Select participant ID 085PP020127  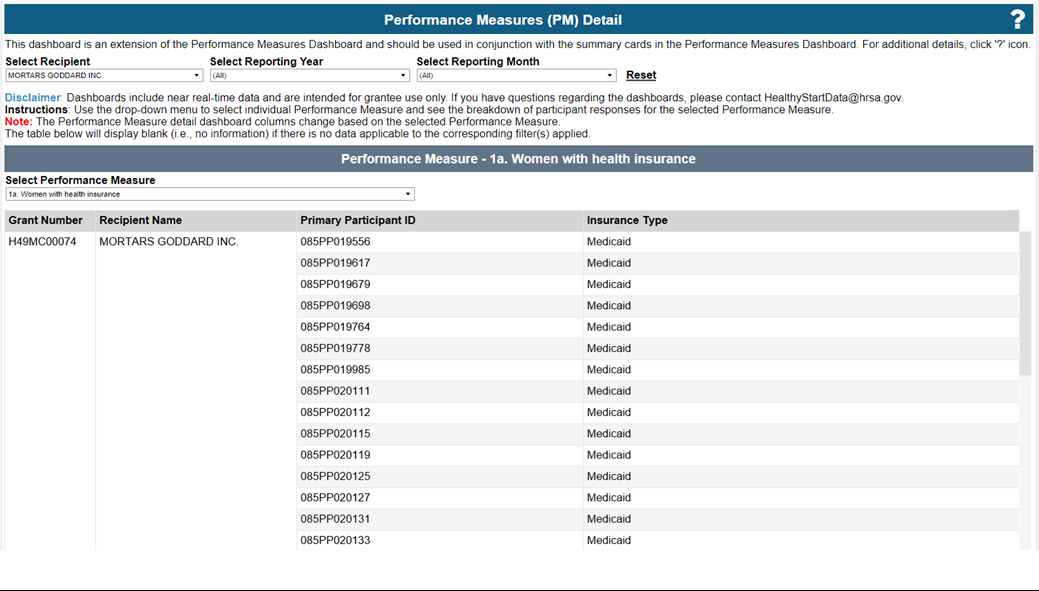335,498
